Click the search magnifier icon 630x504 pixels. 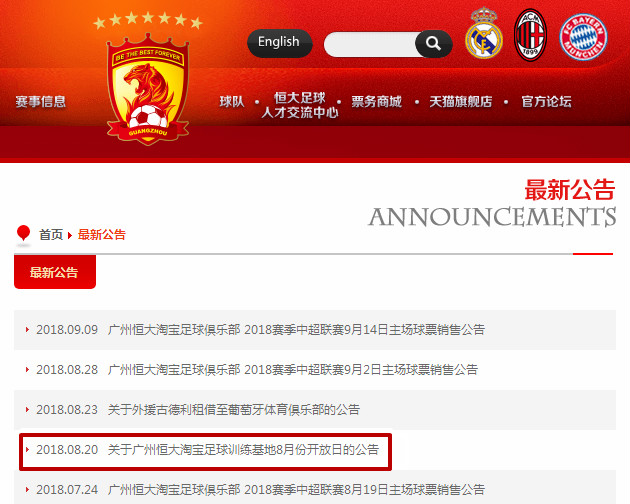click(433, 43)
